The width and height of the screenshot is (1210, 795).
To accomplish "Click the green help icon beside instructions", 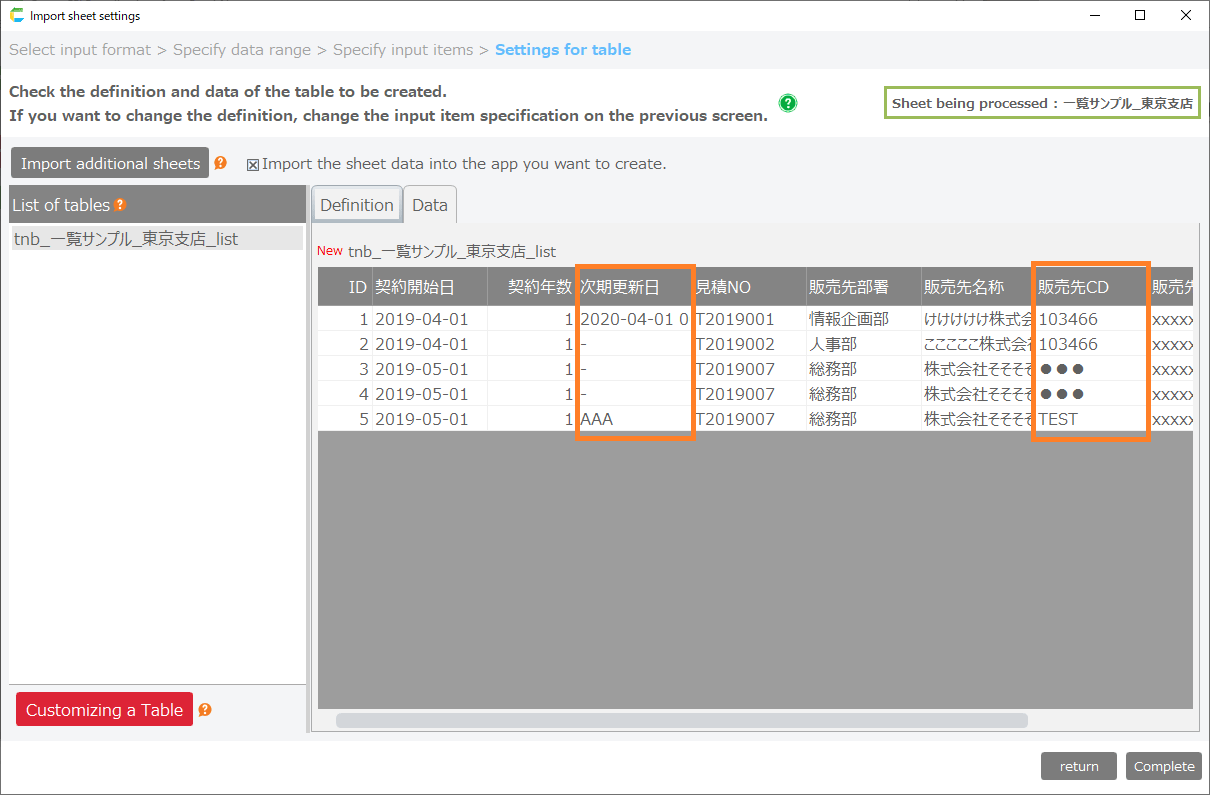I will [x=788, y=103].
